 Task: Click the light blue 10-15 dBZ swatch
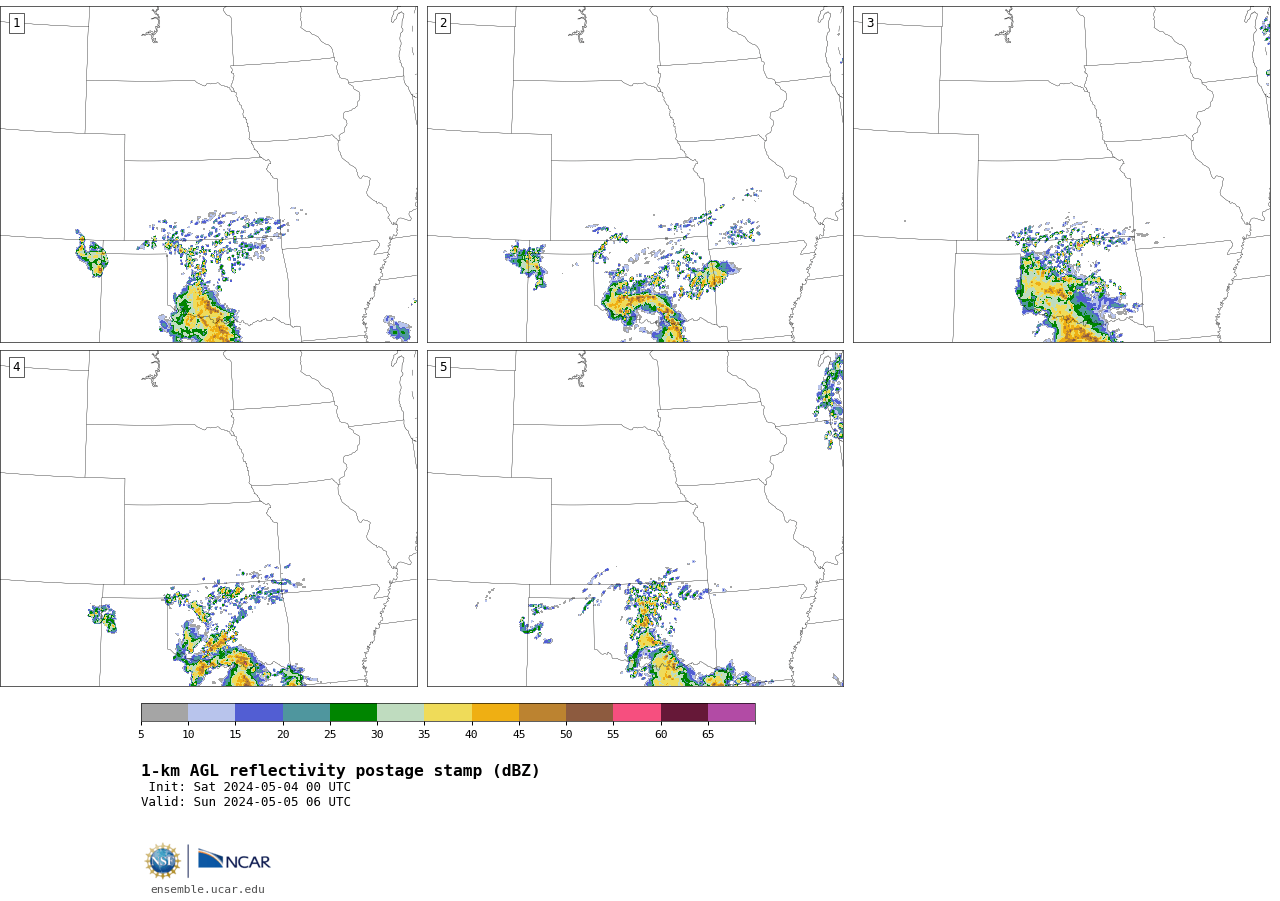point(212,713)
